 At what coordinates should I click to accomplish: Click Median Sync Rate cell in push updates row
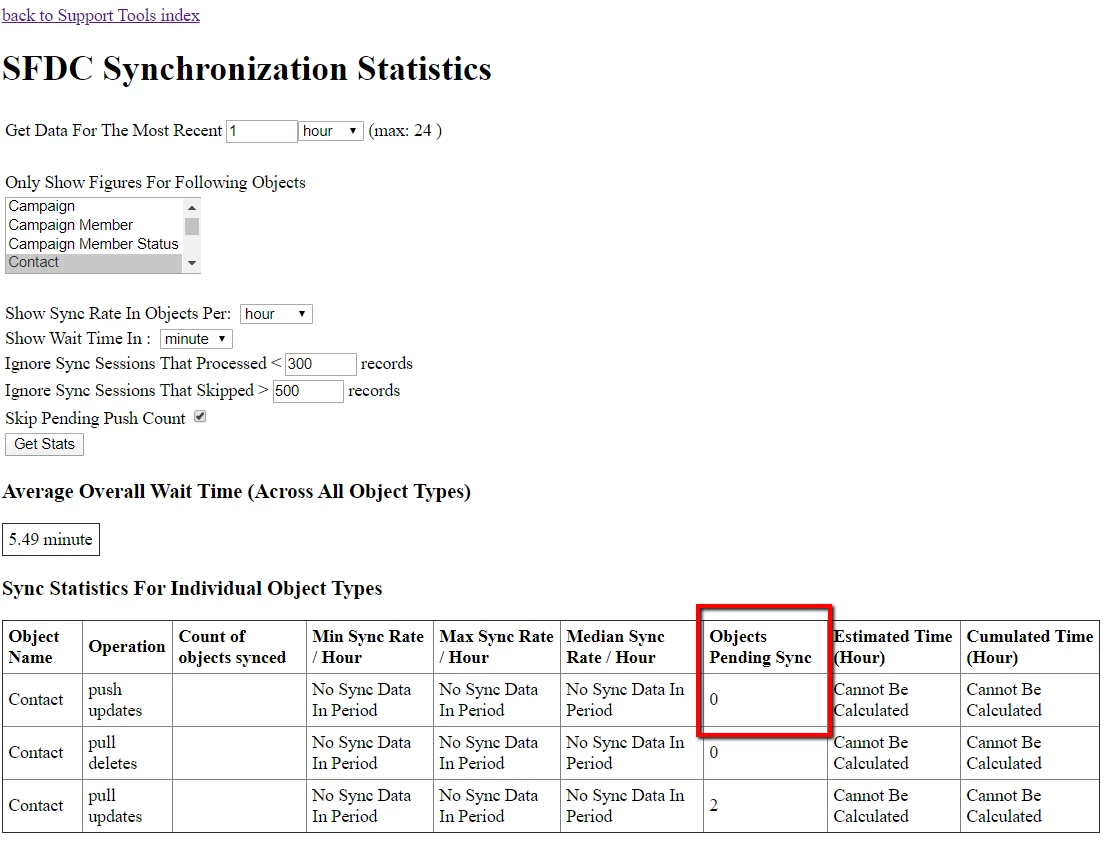tap(631, 700)
